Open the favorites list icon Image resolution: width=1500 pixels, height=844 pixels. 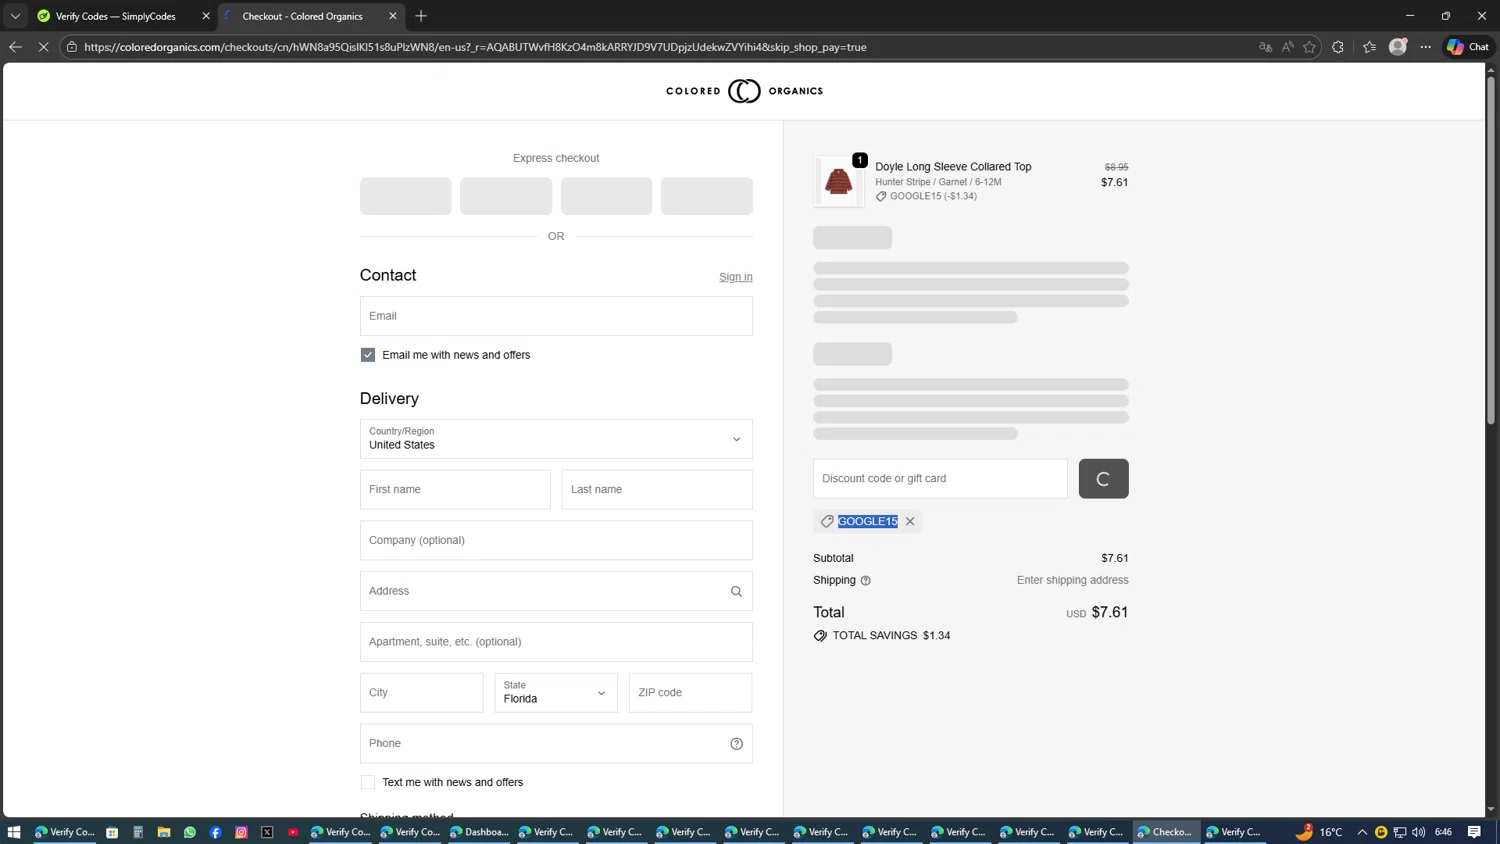click(x=1369, y=47)
